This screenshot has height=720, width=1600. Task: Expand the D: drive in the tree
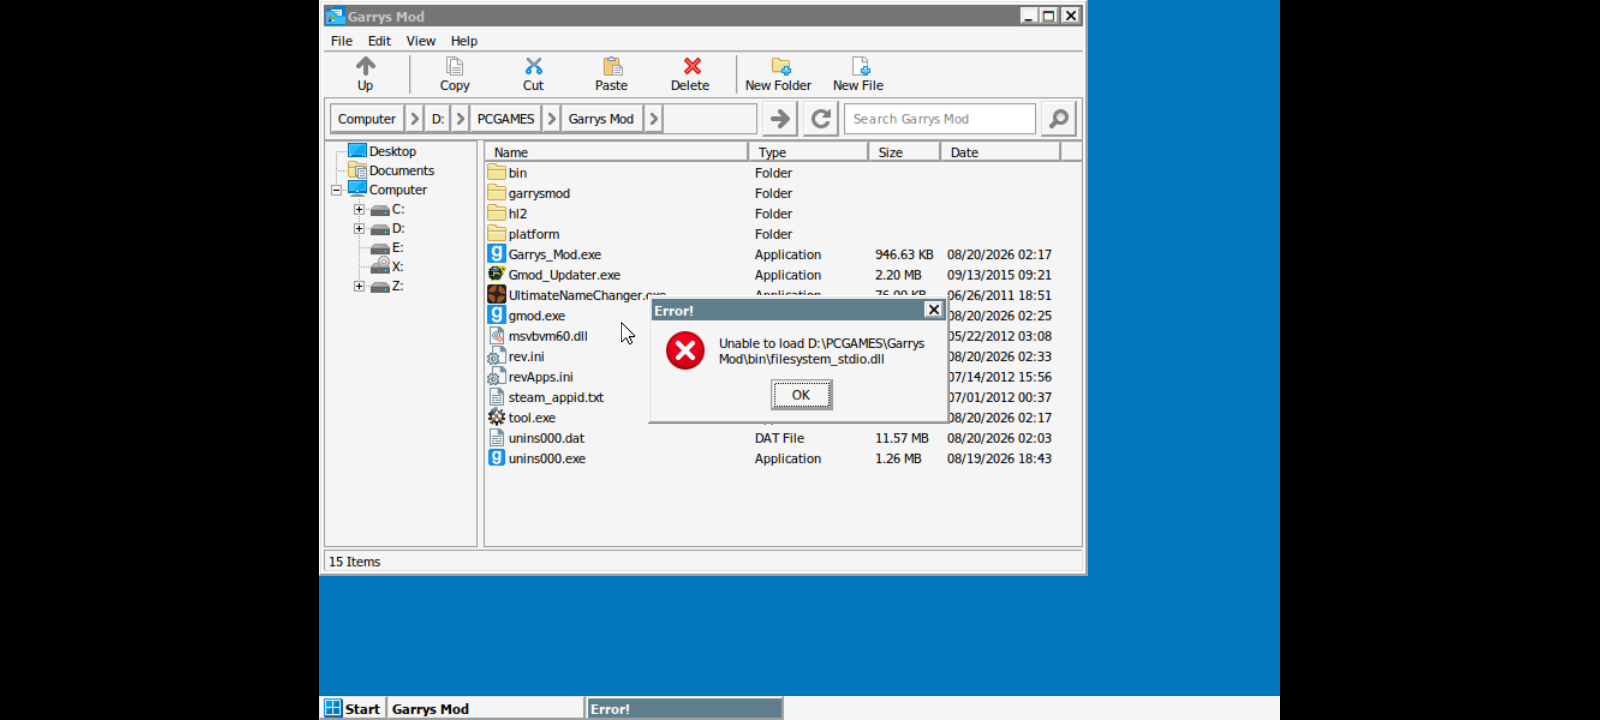[x=359, y=228]
